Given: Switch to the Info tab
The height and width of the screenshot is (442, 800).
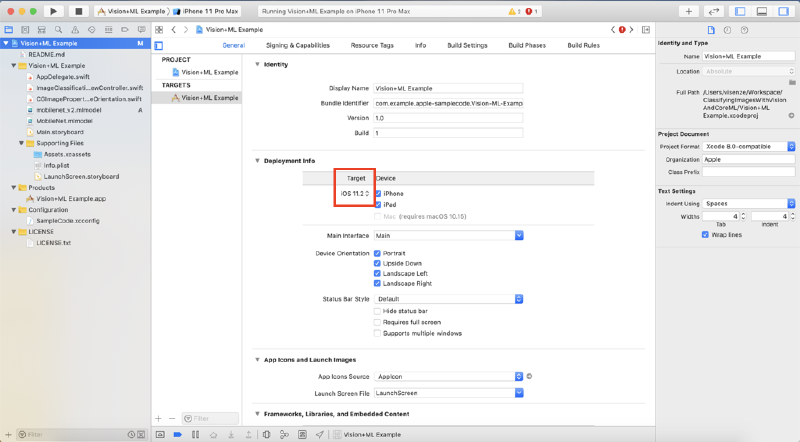Looking at the screenshot, I should pyautogui.click(x=420, y=45).
